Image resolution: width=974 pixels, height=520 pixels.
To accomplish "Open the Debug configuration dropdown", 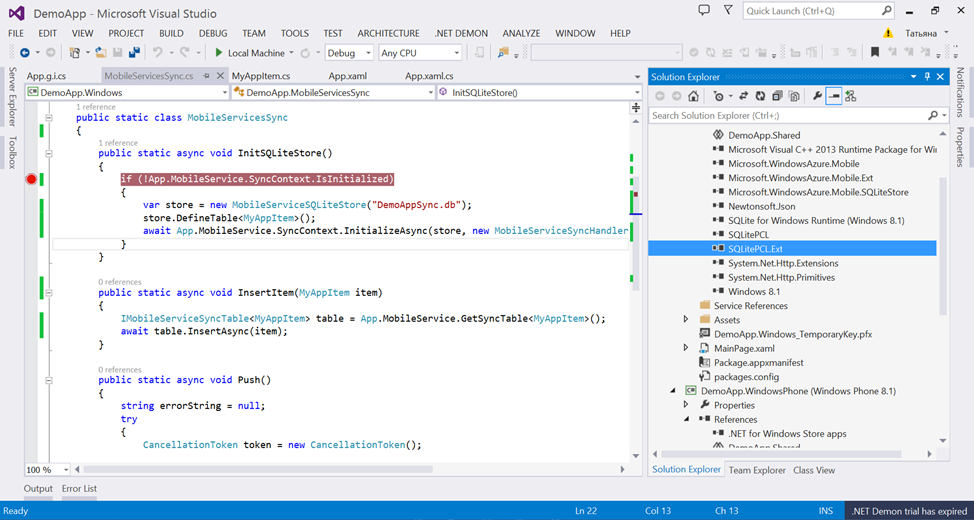I will (x=348, y=53).
